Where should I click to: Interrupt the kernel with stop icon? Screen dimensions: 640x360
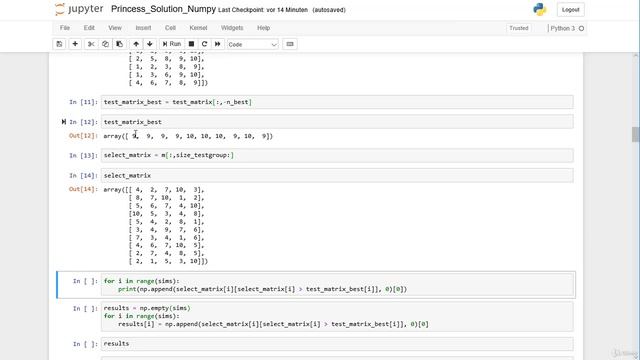pos(191,44)
